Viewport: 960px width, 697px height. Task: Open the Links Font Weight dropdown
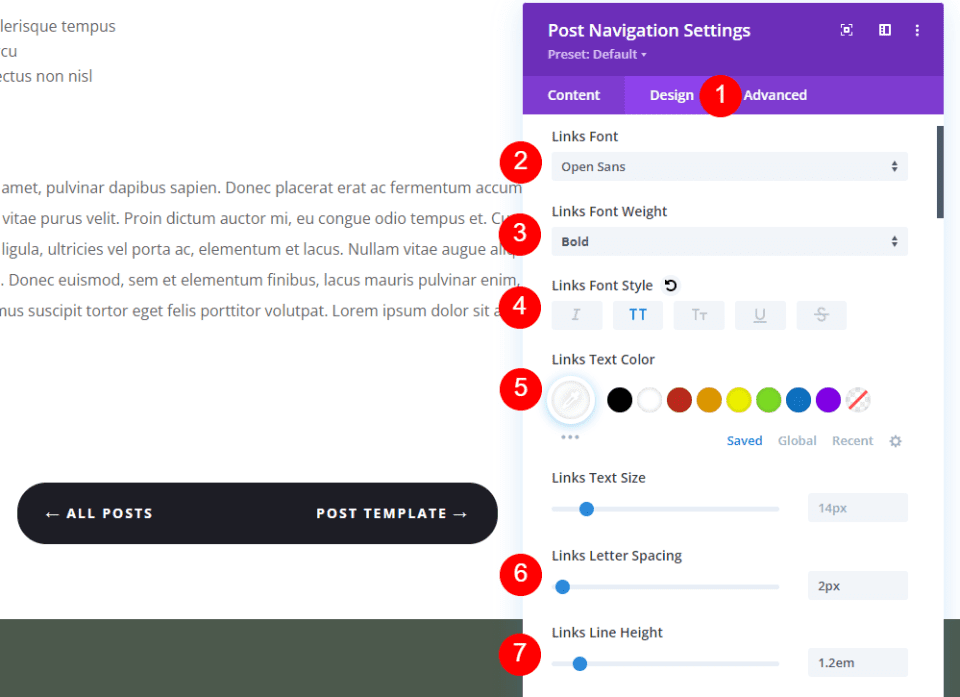pos(729,241)
